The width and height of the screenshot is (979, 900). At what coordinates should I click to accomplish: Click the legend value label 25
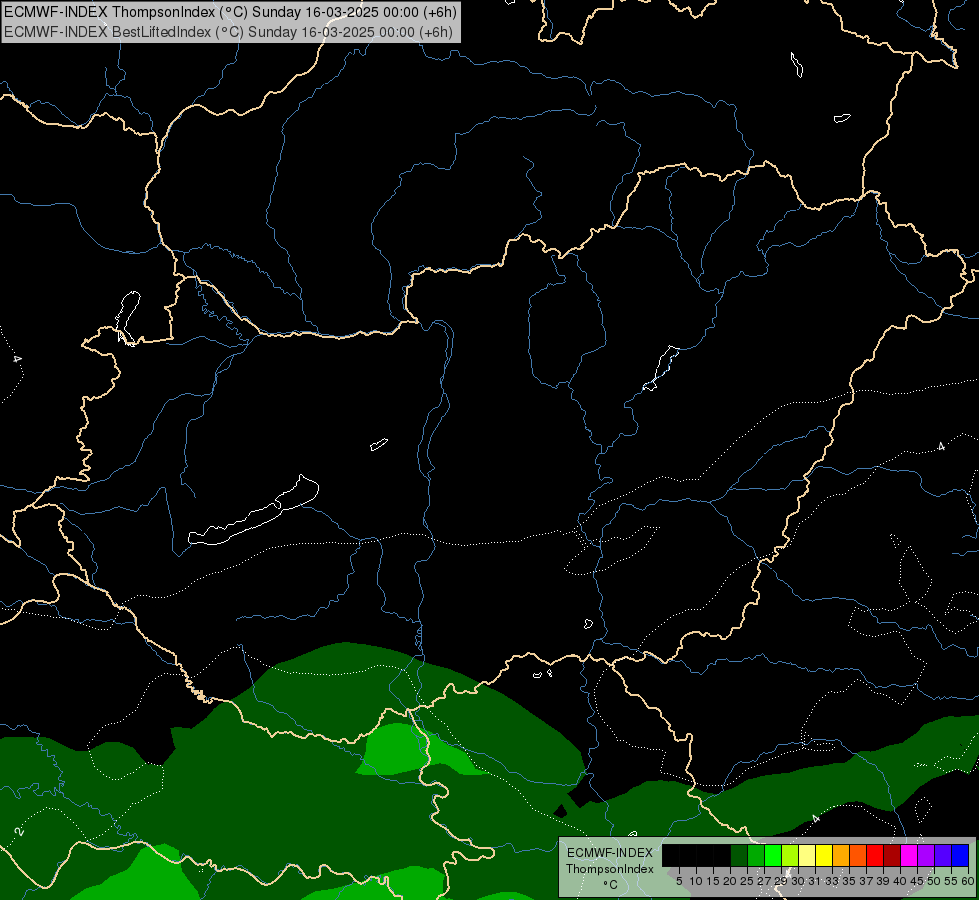pos(747,881)
